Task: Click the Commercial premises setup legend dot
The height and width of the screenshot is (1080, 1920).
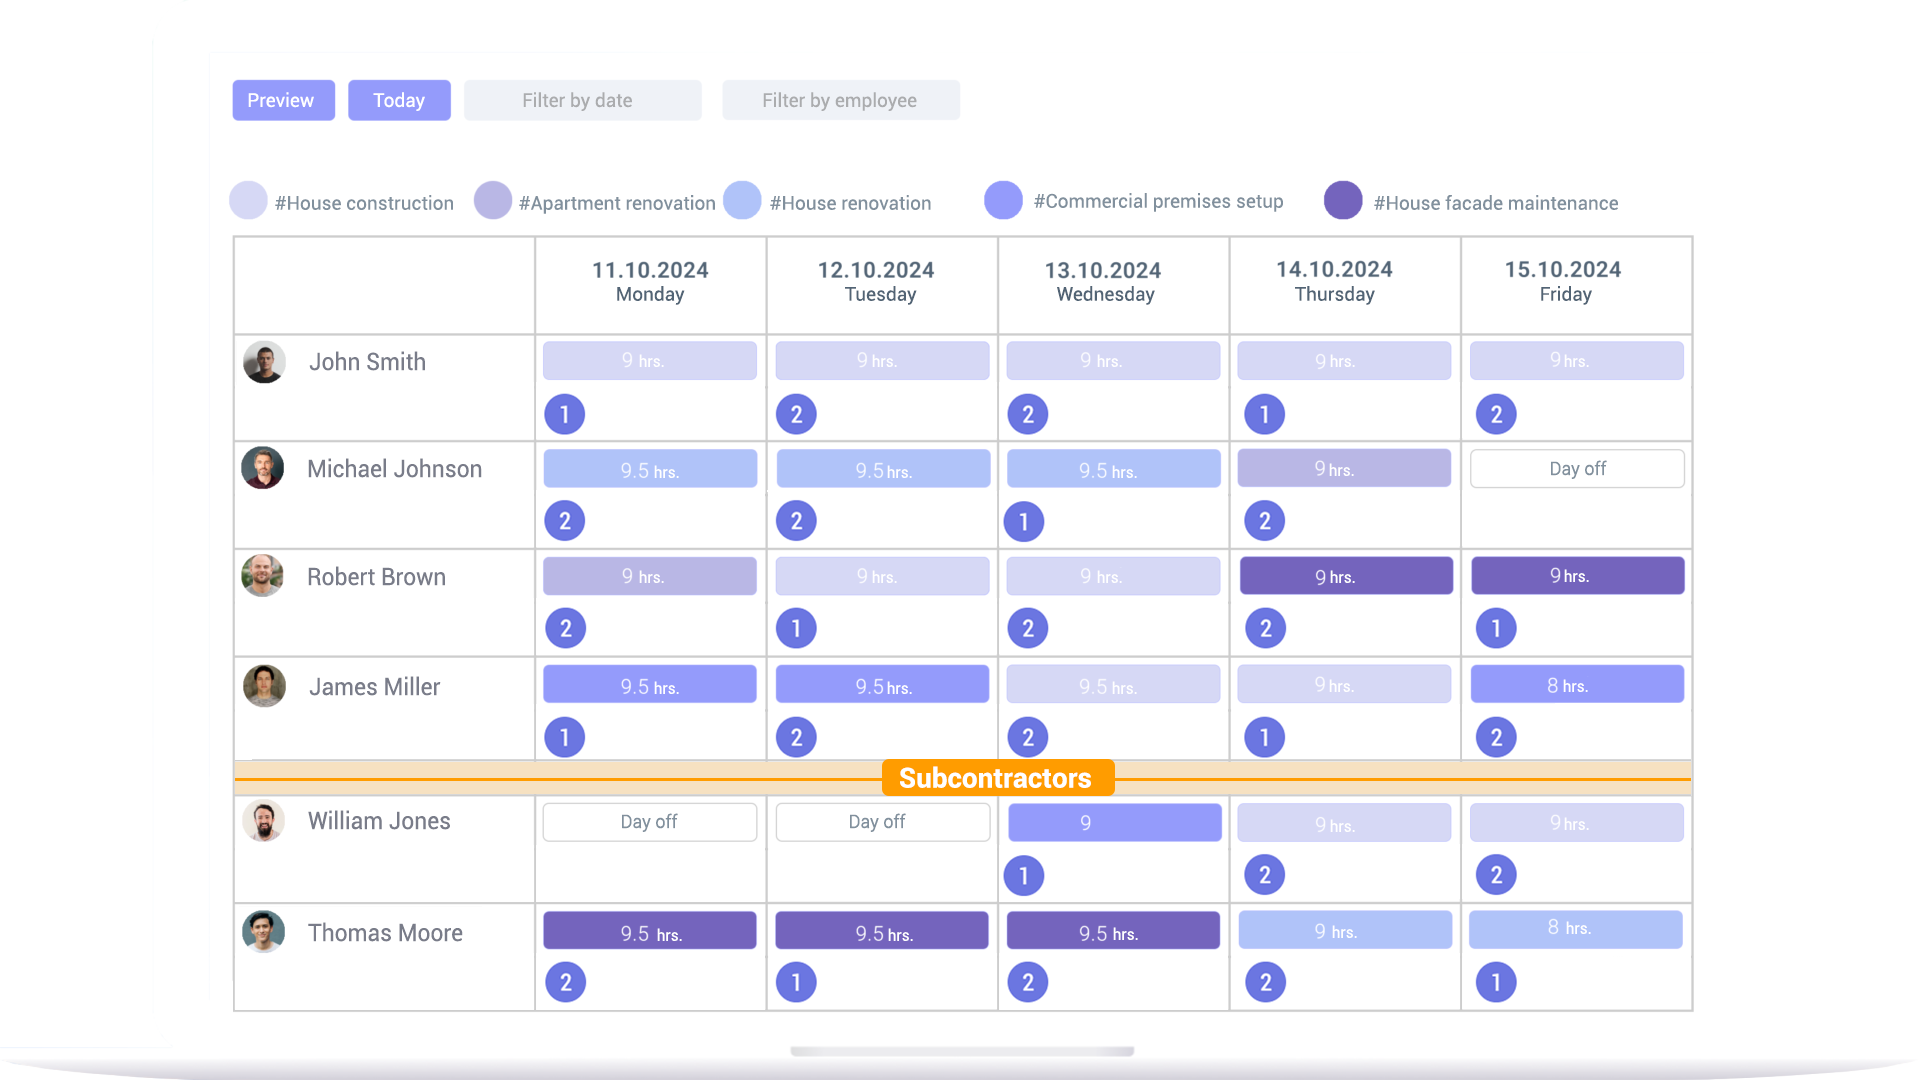Action: 1003,200
